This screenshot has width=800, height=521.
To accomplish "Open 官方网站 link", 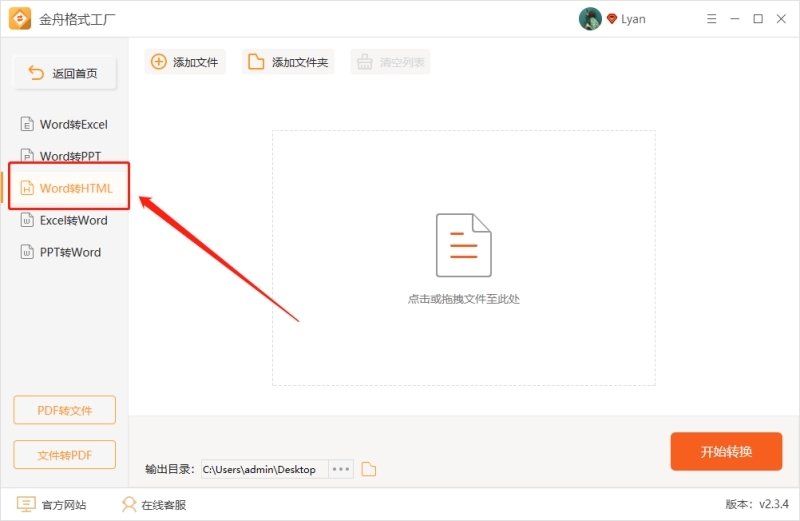I will [x=52, y=505].
